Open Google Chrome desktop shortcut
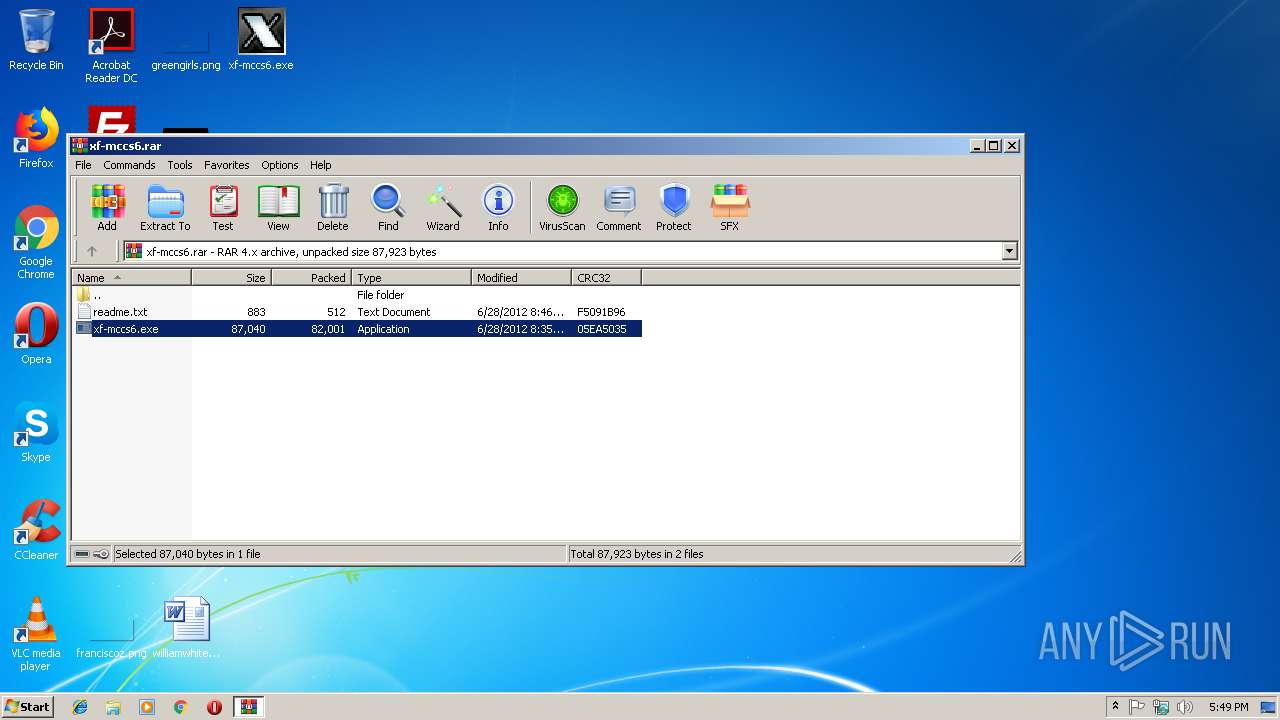 36,243
